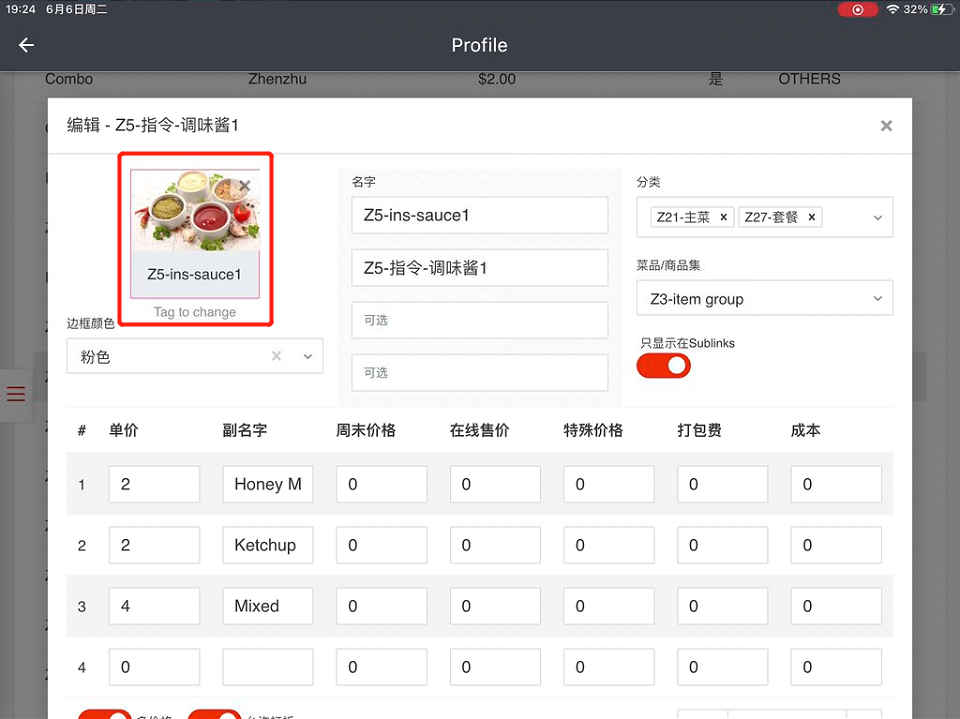Image resolution: width=960 pixels, height=719 pixels.
Task: Edit row 3 单价 value 4
Action: 154,606
